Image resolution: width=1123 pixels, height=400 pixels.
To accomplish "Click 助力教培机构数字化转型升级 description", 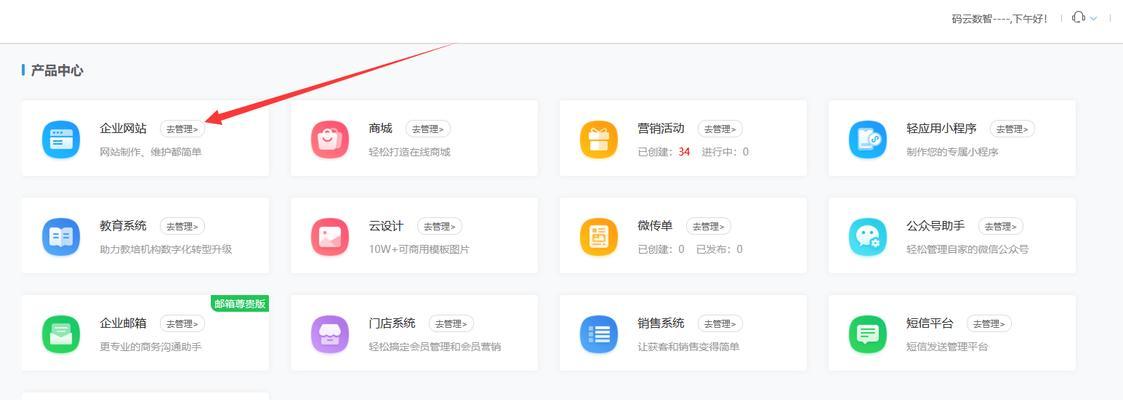I will click(165, 249).
